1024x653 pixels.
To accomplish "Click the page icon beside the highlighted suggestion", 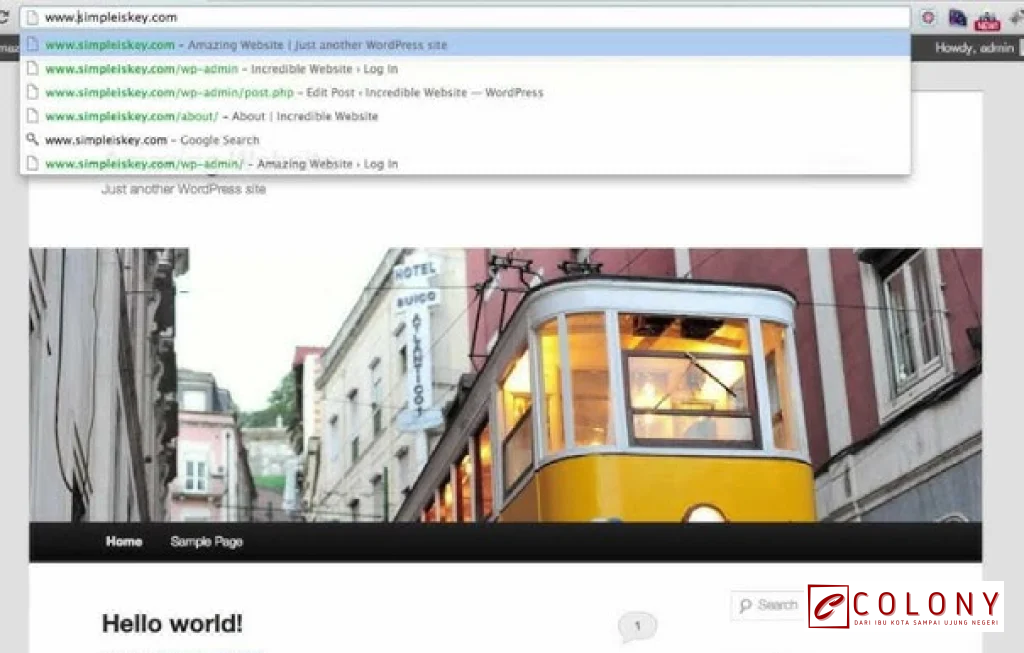I will [x=31, y=45].
